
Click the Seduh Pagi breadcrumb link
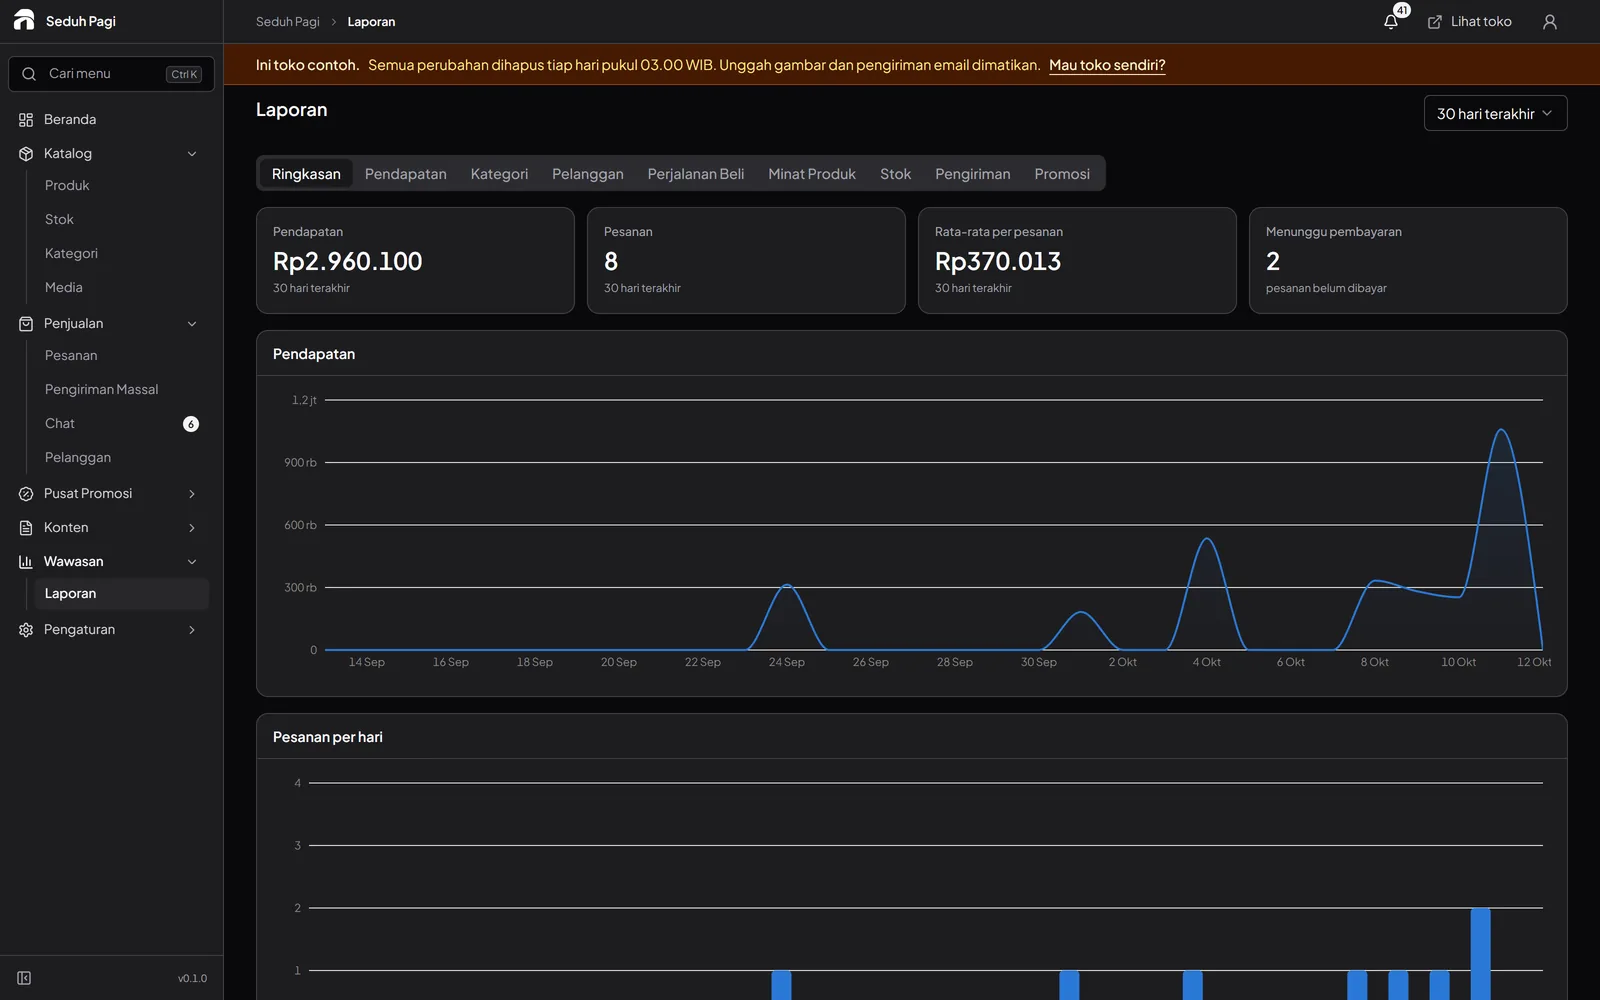(288, 22)
